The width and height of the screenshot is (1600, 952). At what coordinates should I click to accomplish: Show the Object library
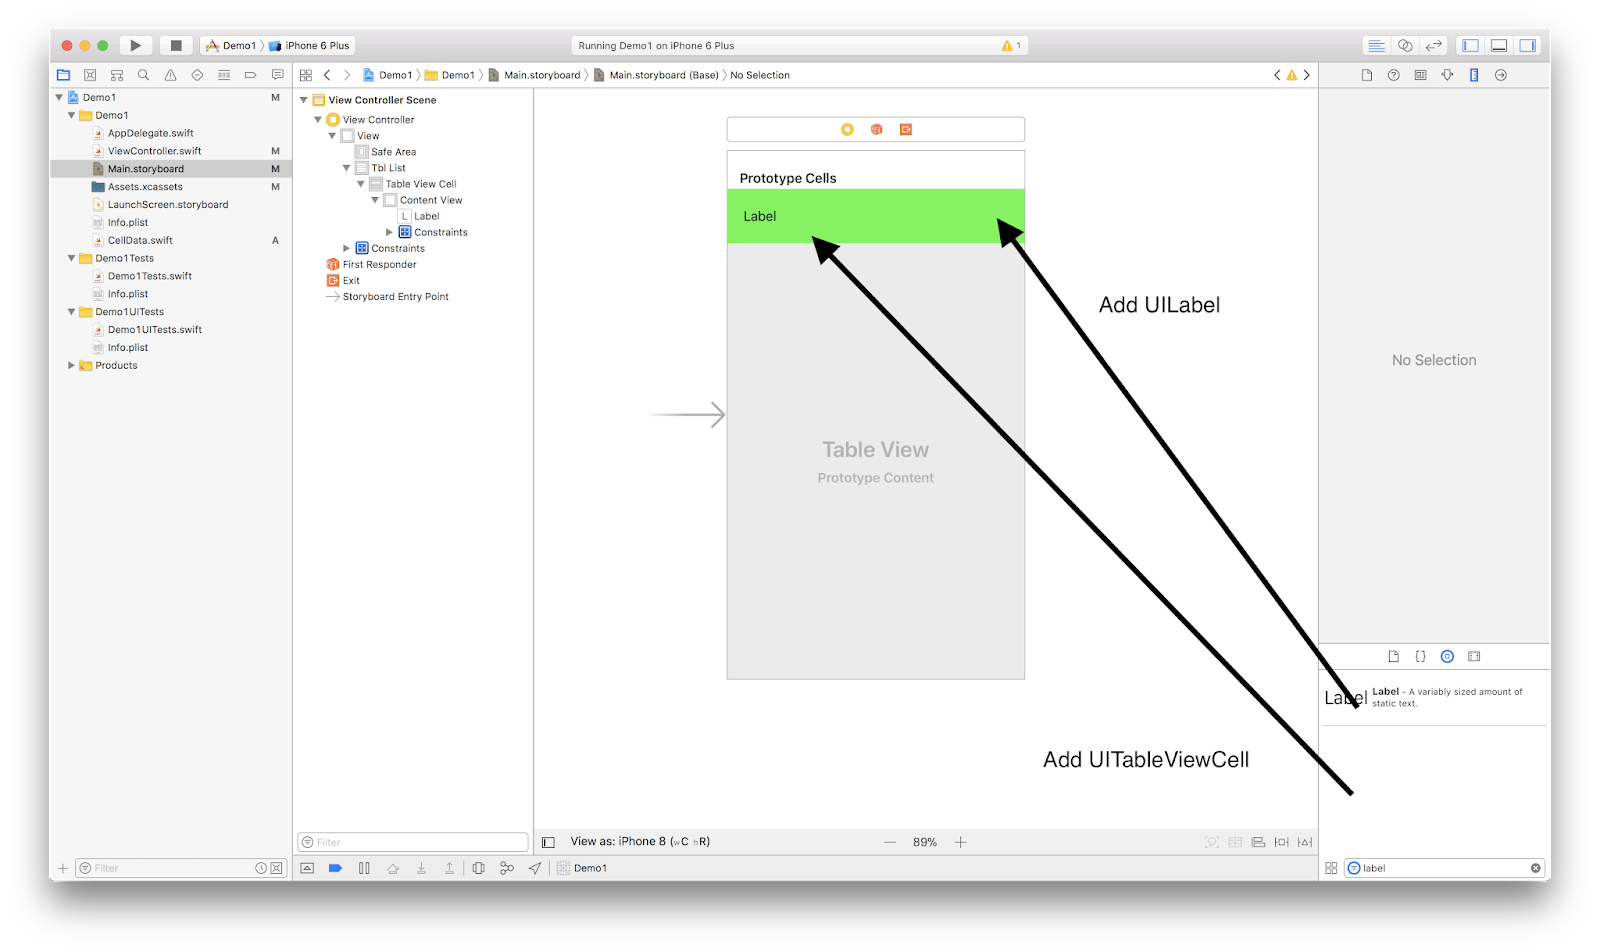pos(1447,656)
